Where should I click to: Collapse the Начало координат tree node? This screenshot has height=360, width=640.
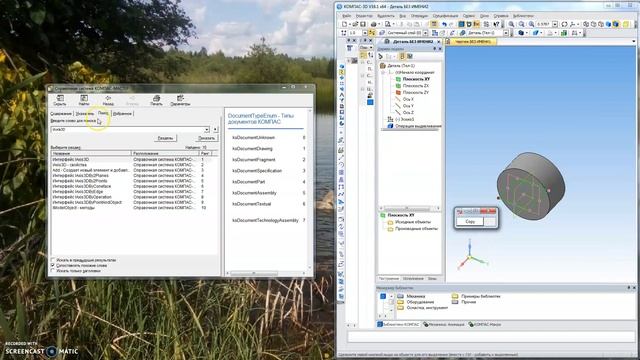pyautogui.click(x=383, y=72)
